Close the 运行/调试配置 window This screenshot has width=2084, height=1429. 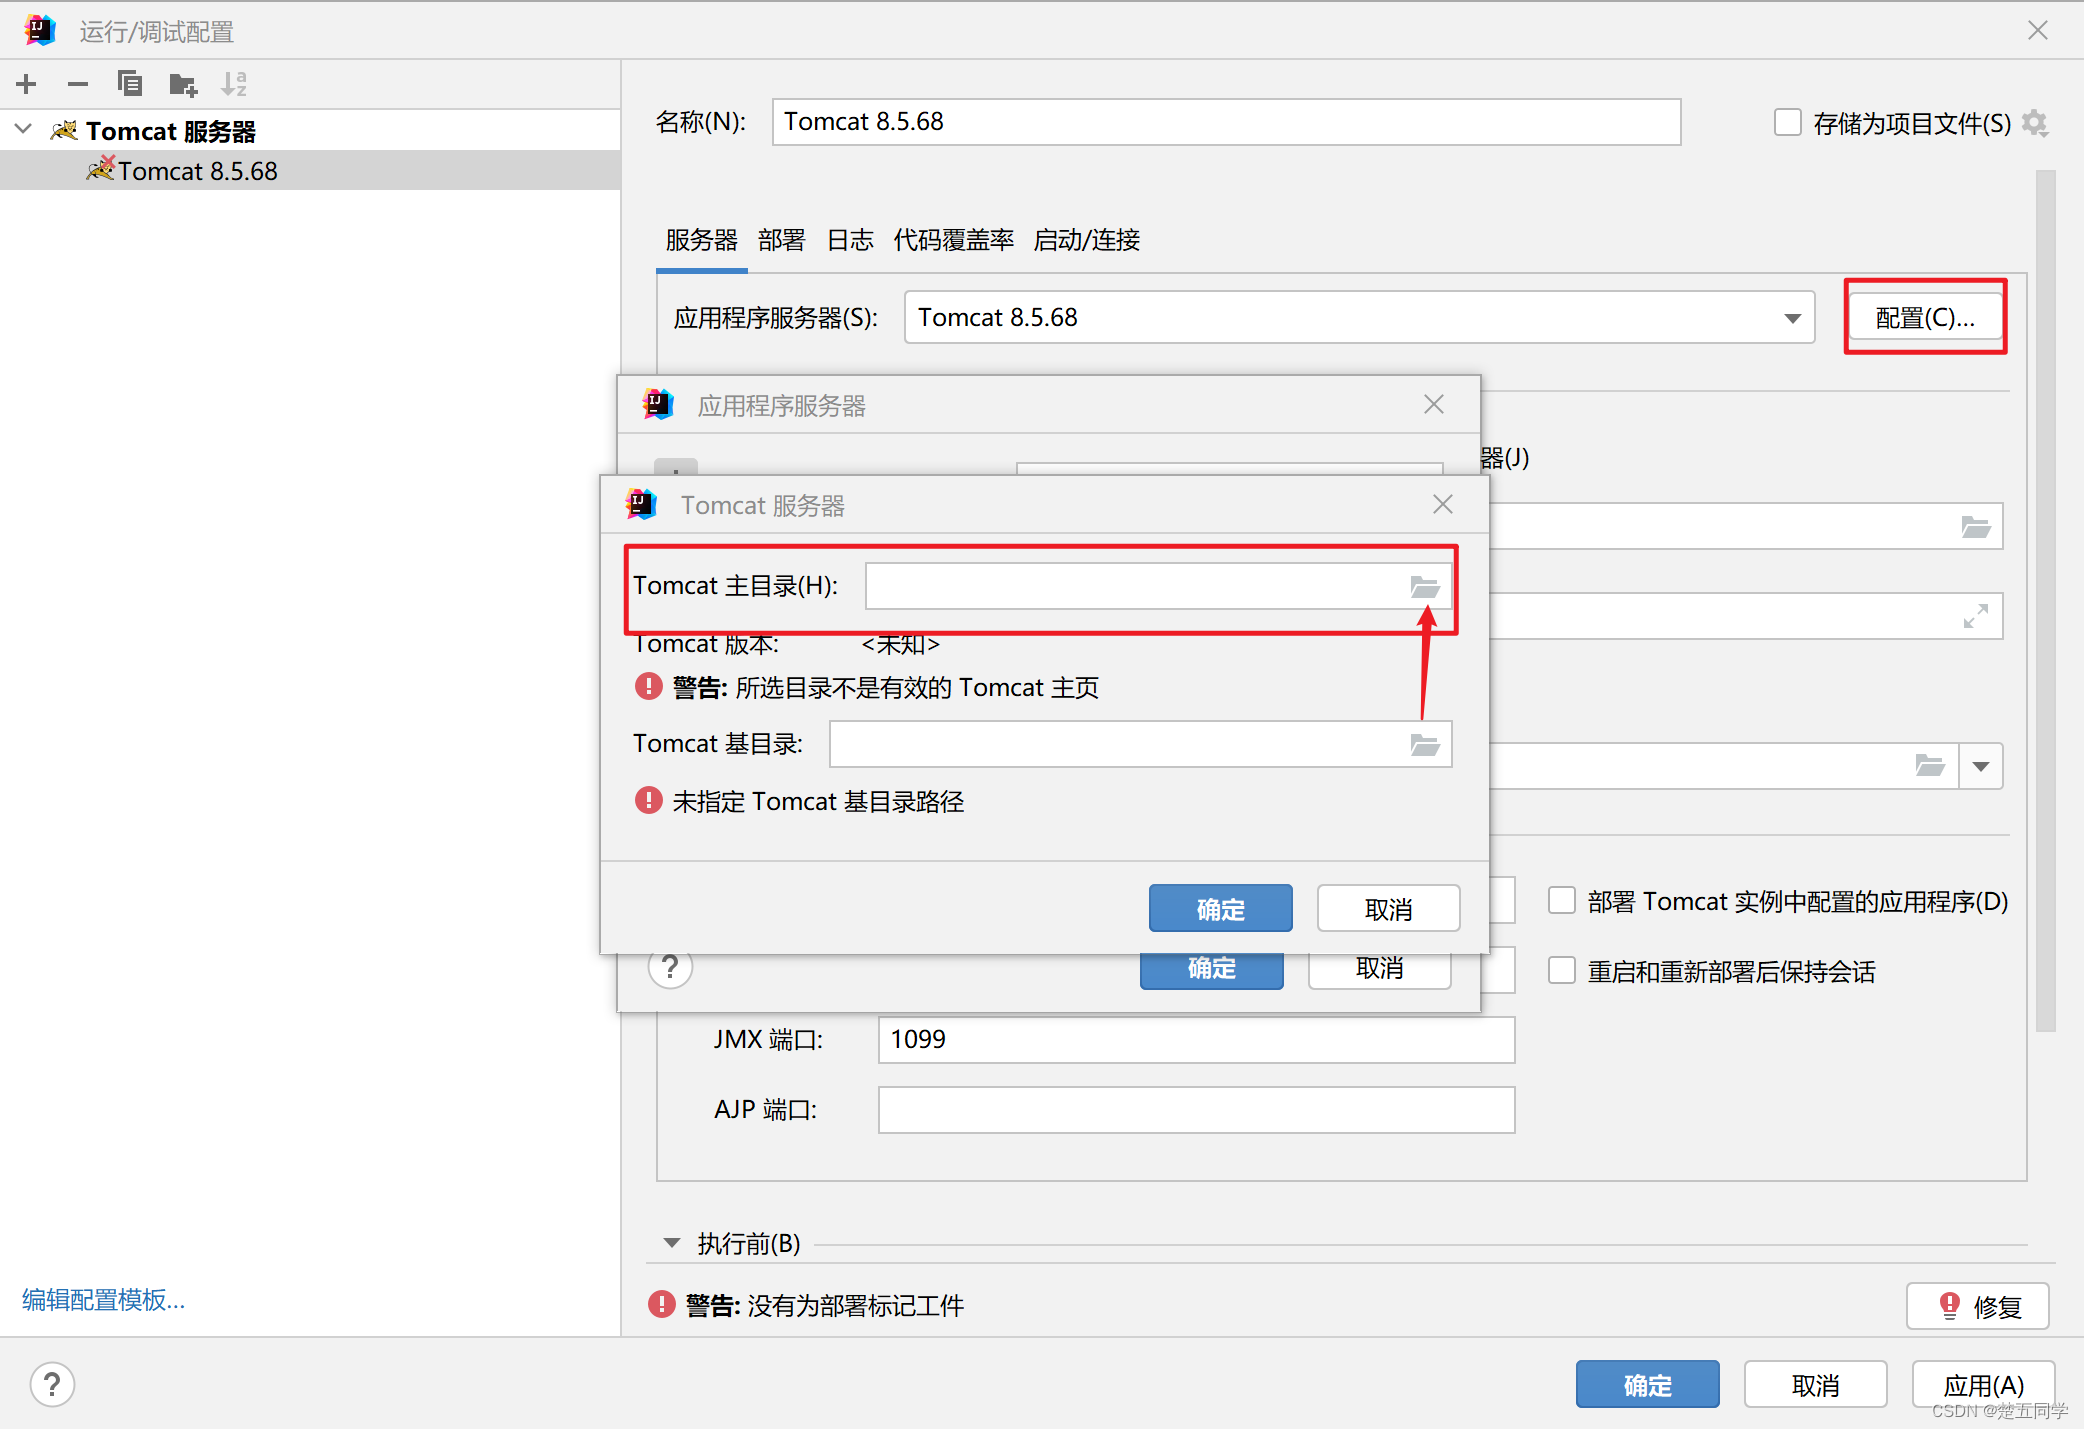2038,31
